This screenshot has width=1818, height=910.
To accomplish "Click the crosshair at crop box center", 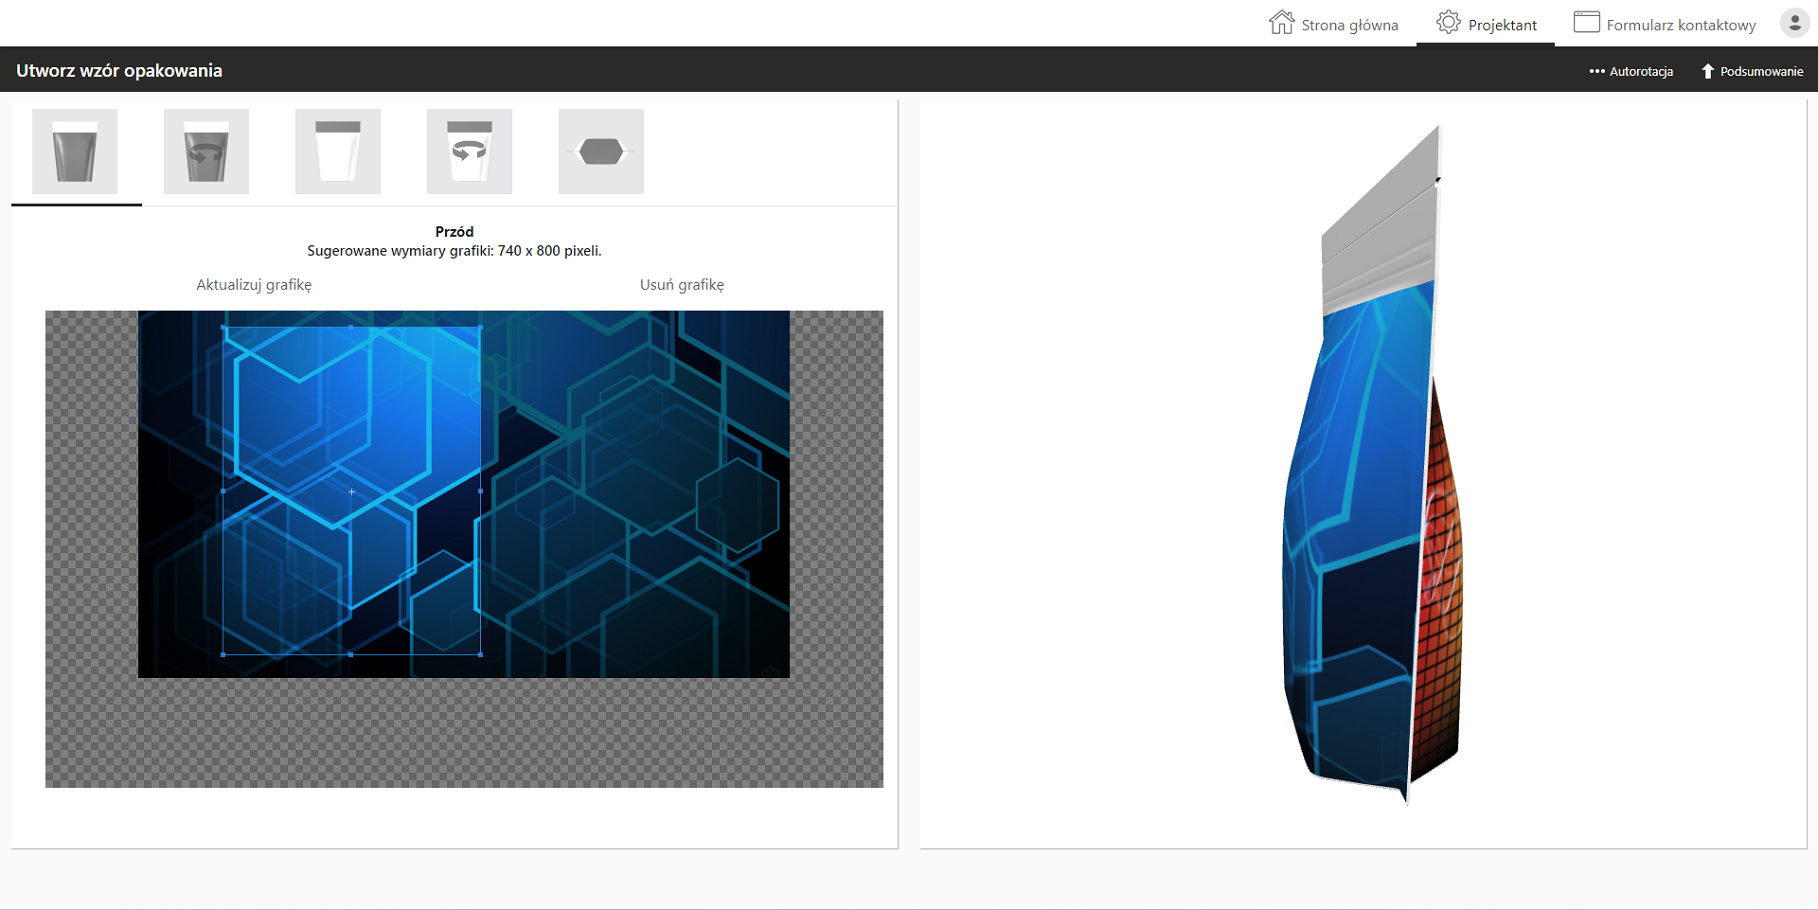I will [352, 492].
